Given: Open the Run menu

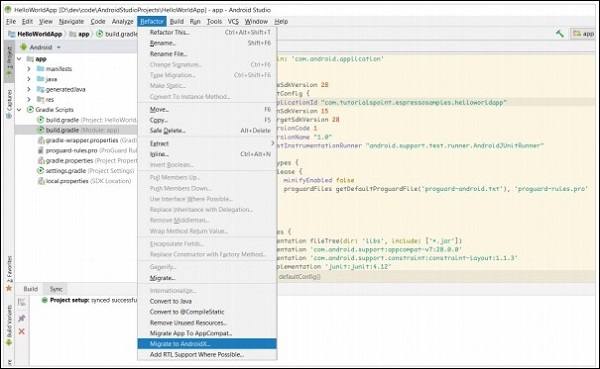Looking at the screenshot, I should tap(195, 21).
